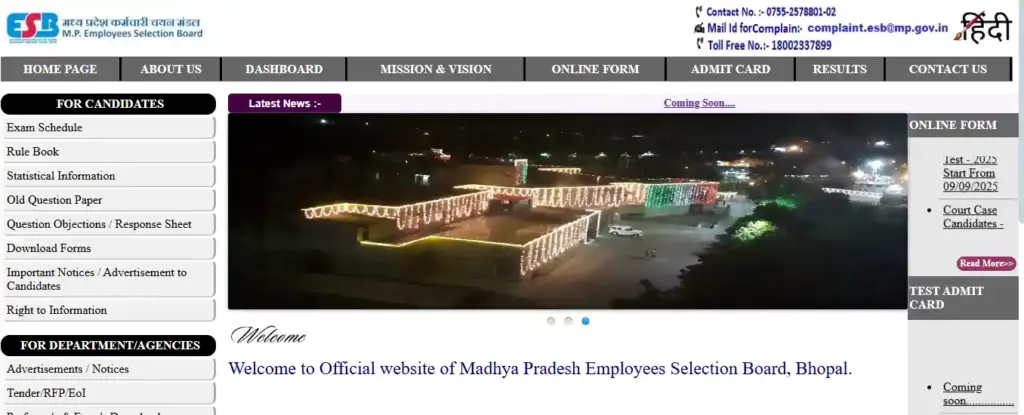Open the Exam Schedule sidebar item
1024x415 pixels.
(108, 127)
